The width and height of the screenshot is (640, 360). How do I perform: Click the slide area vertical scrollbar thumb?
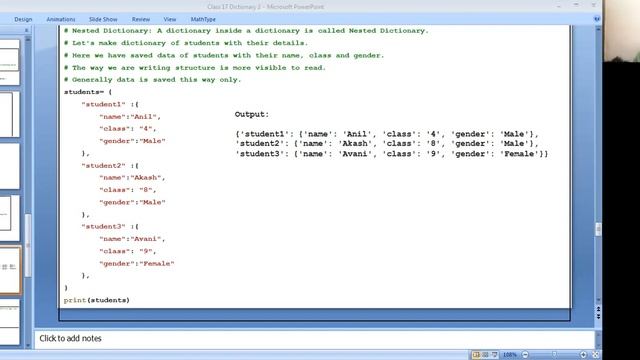coord(598,229)
